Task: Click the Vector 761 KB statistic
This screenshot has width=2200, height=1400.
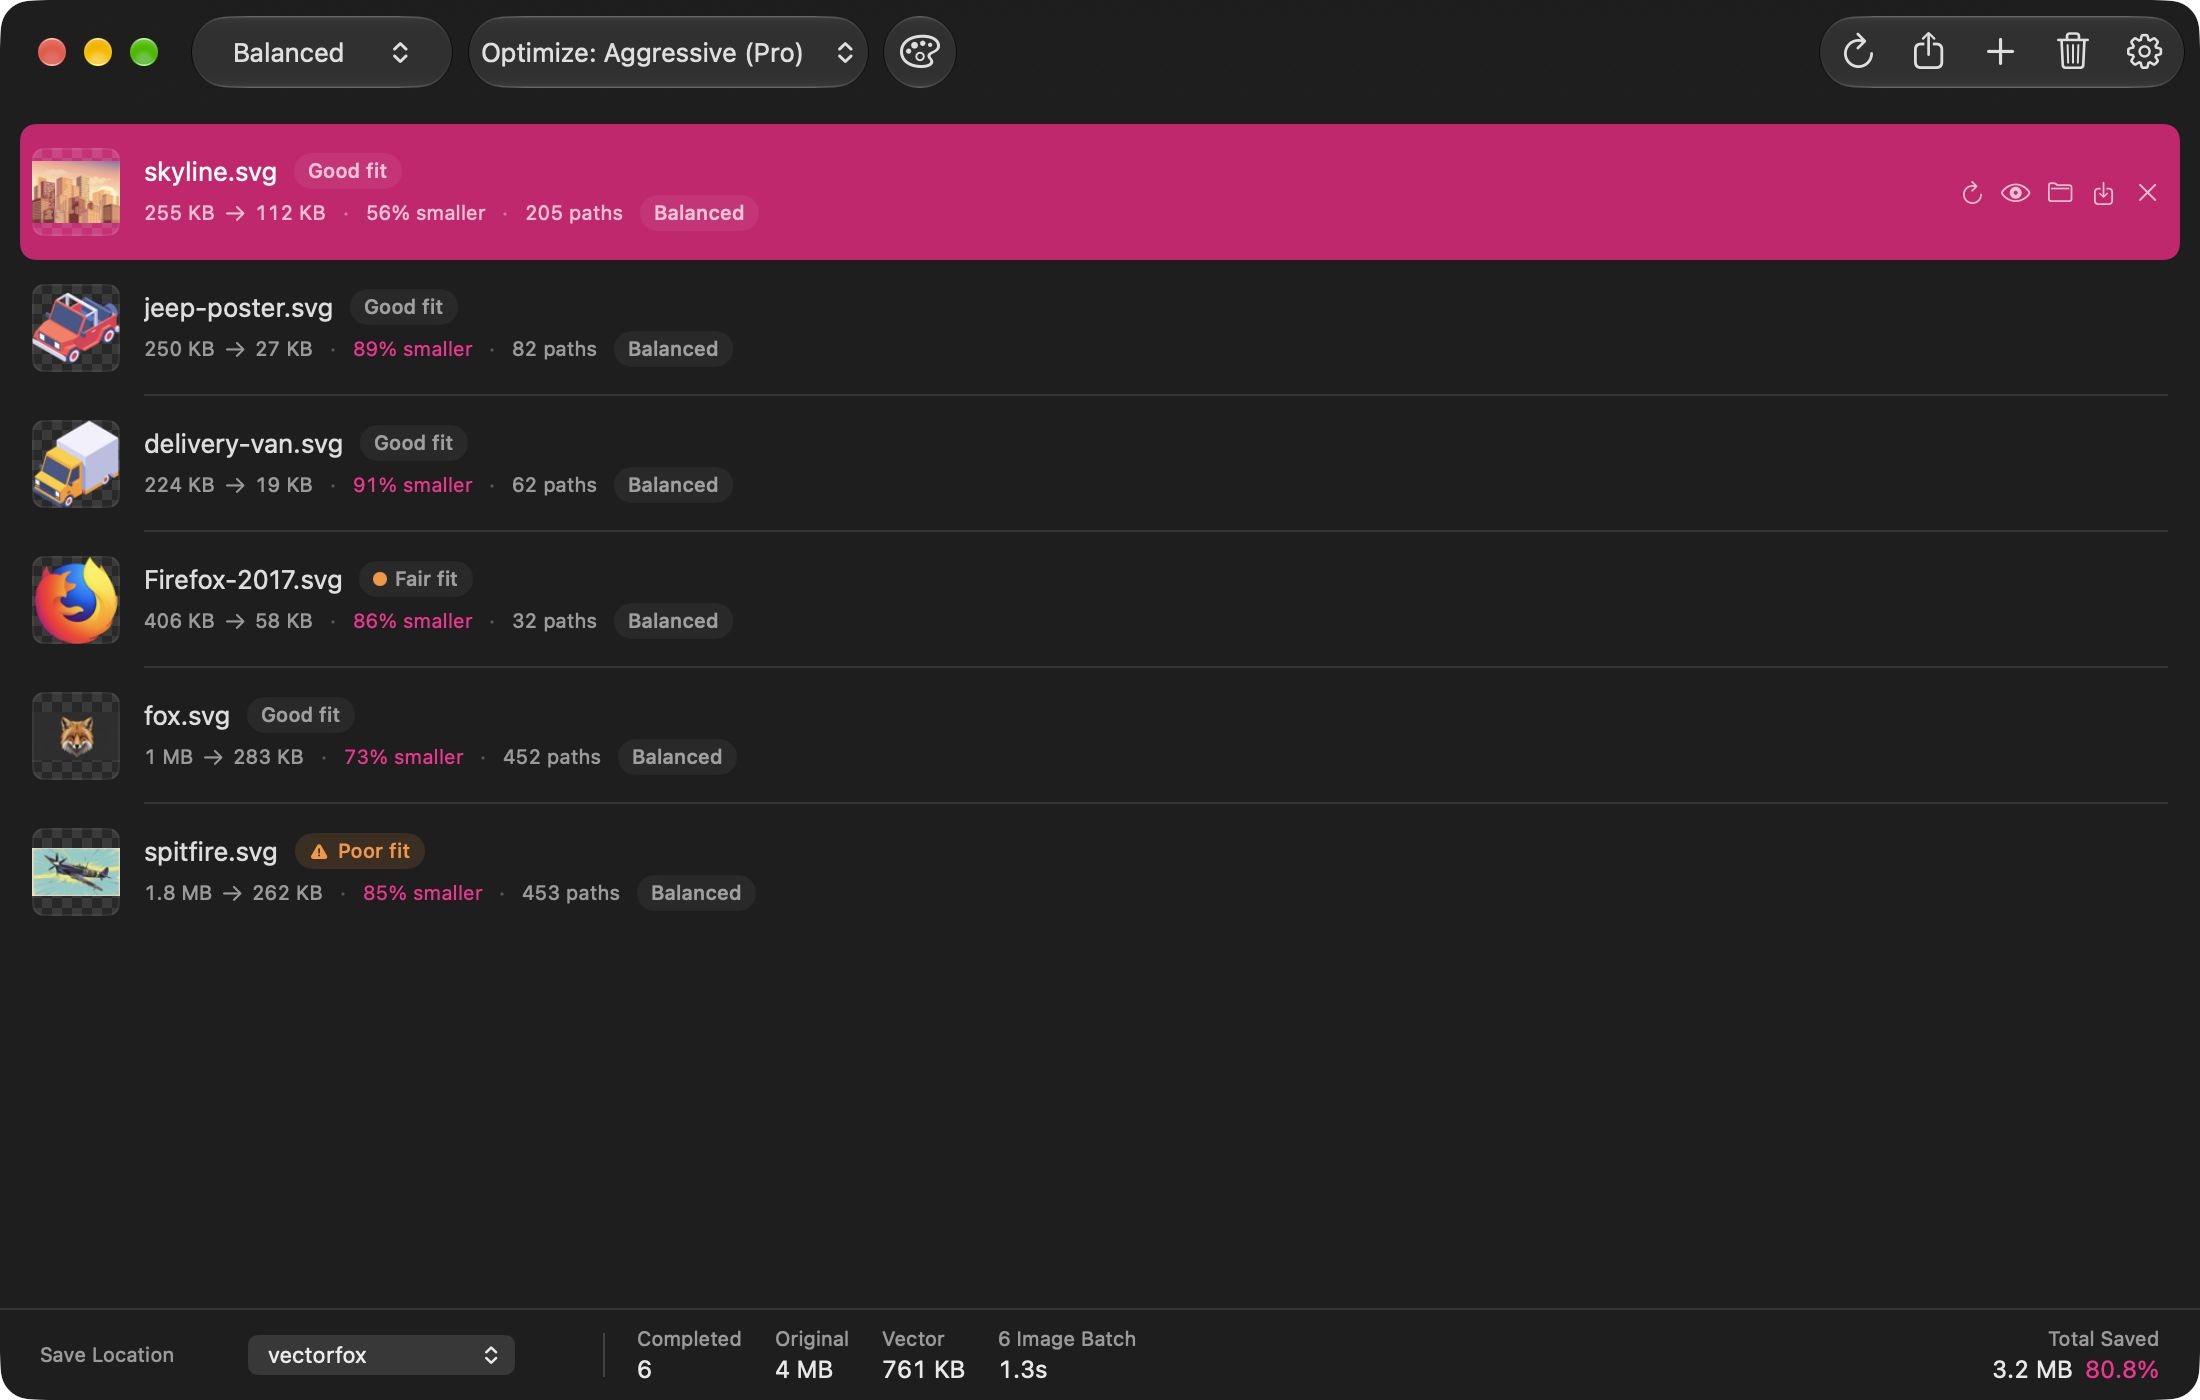Action: (x=923, y=1354)
